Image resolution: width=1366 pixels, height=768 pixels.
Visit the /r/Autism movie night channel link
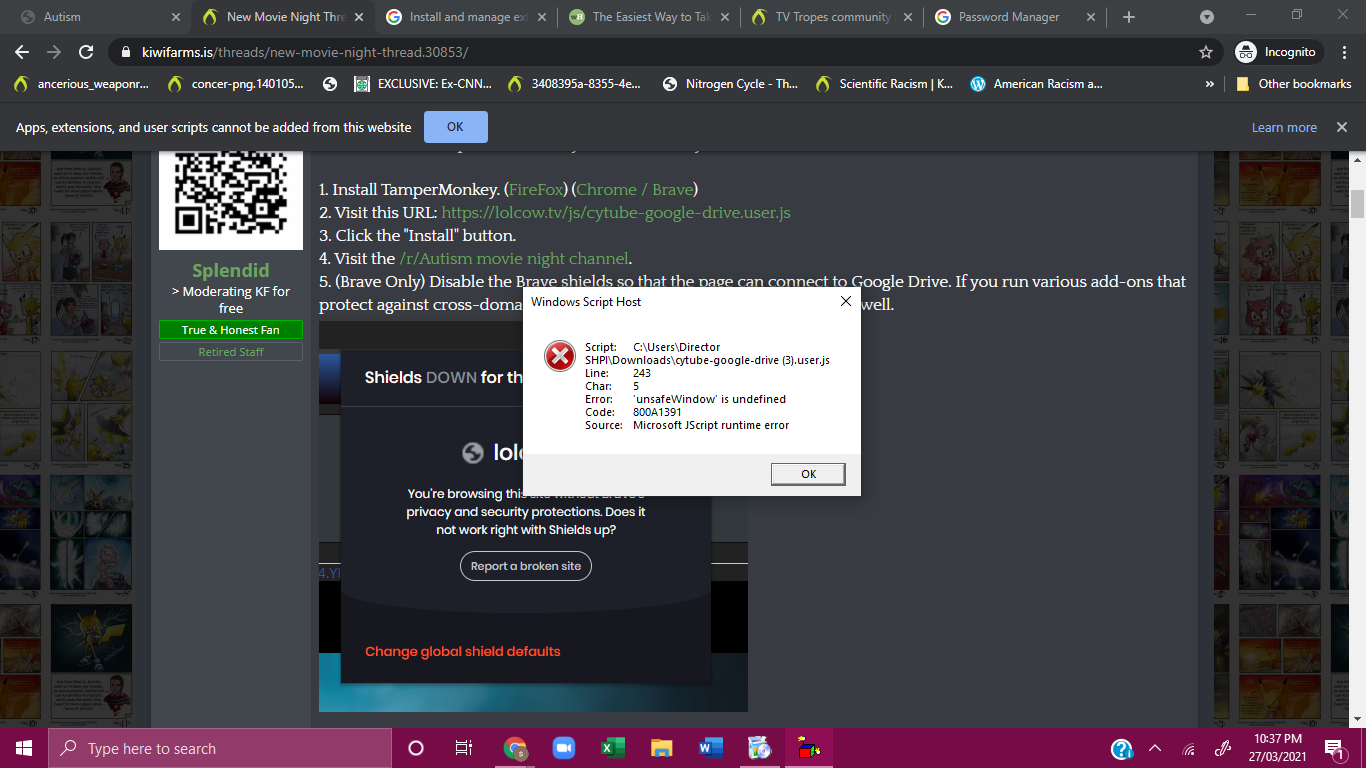514,258
